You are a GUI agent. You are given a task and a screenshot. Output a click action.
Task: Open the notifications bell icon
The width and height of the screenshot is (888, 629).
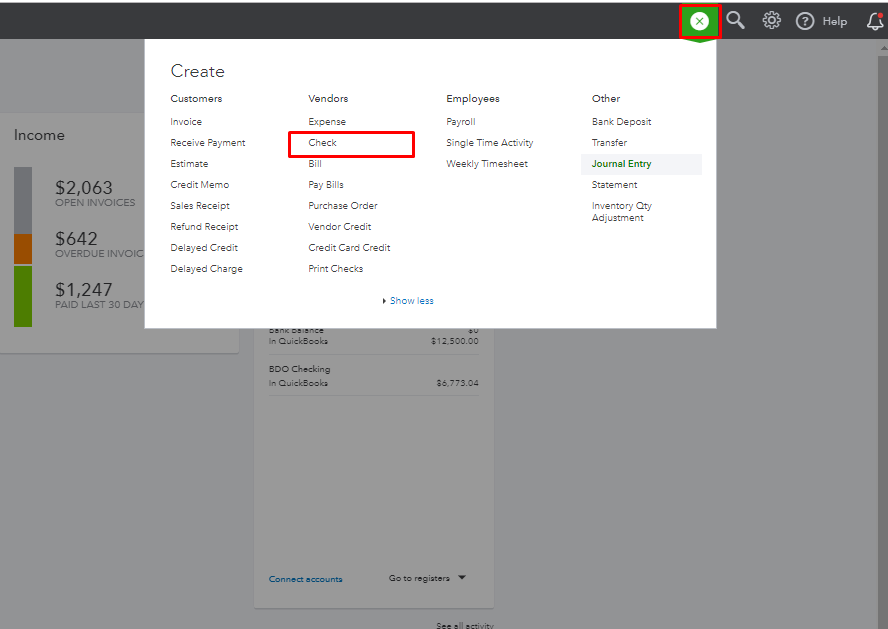(x=875, y=21)
